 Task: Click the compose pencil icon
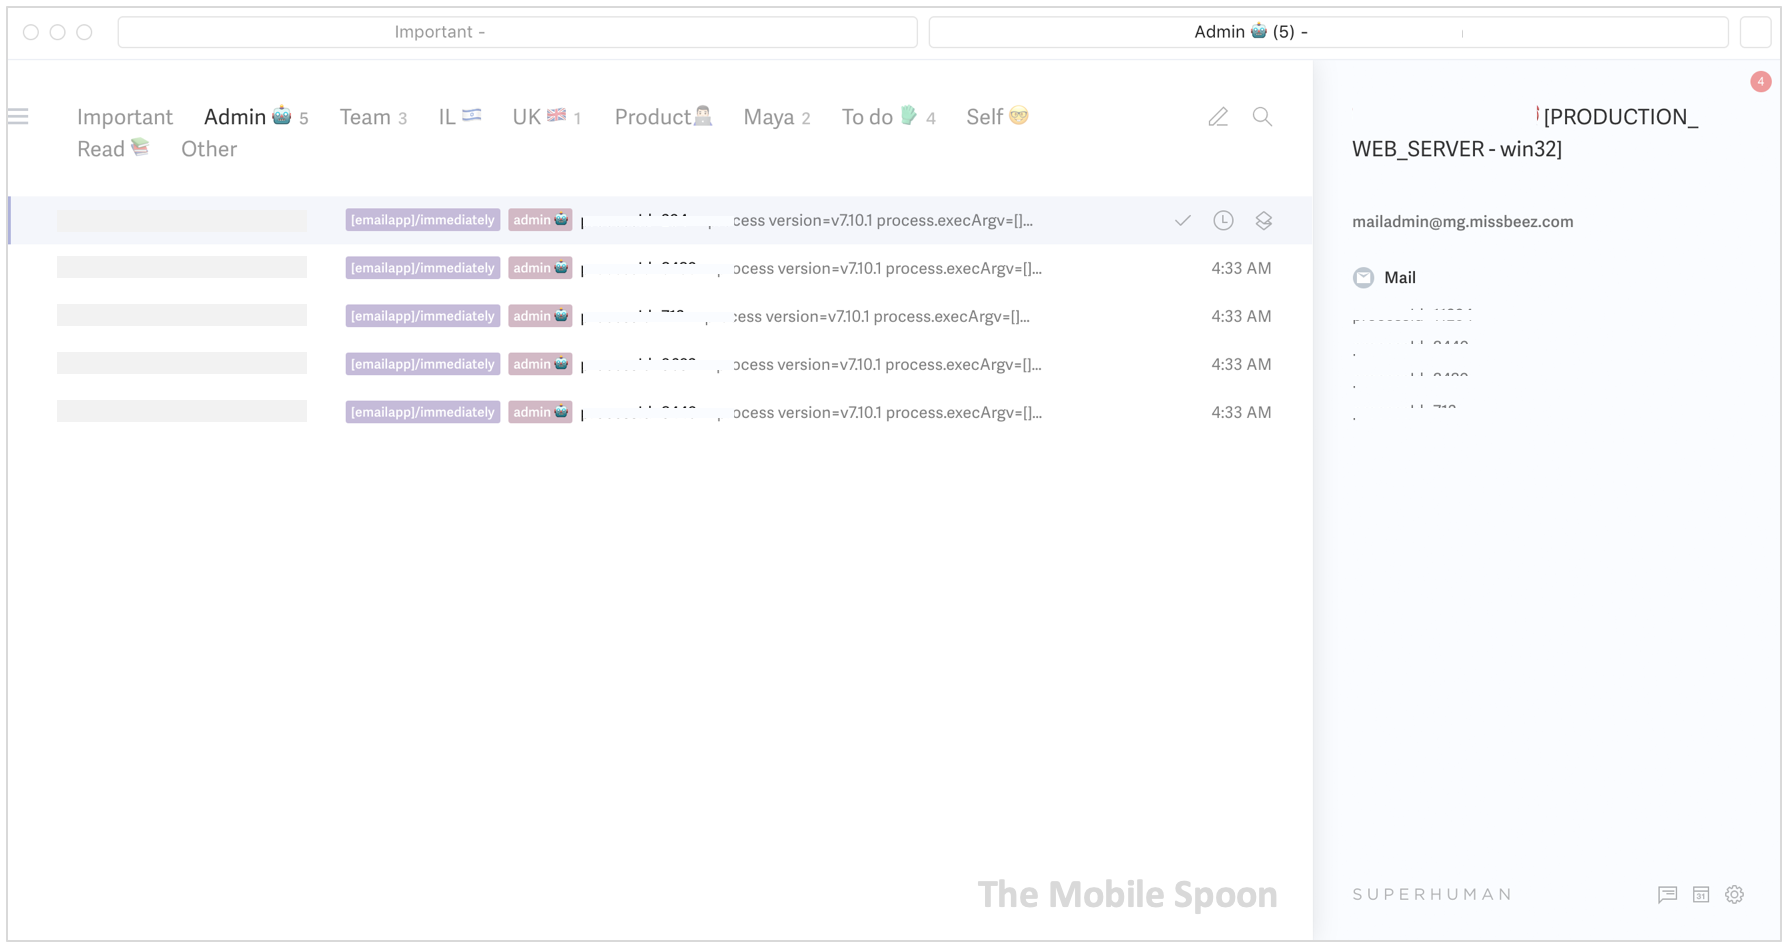pyautogui.click(x=1218, y=117)
